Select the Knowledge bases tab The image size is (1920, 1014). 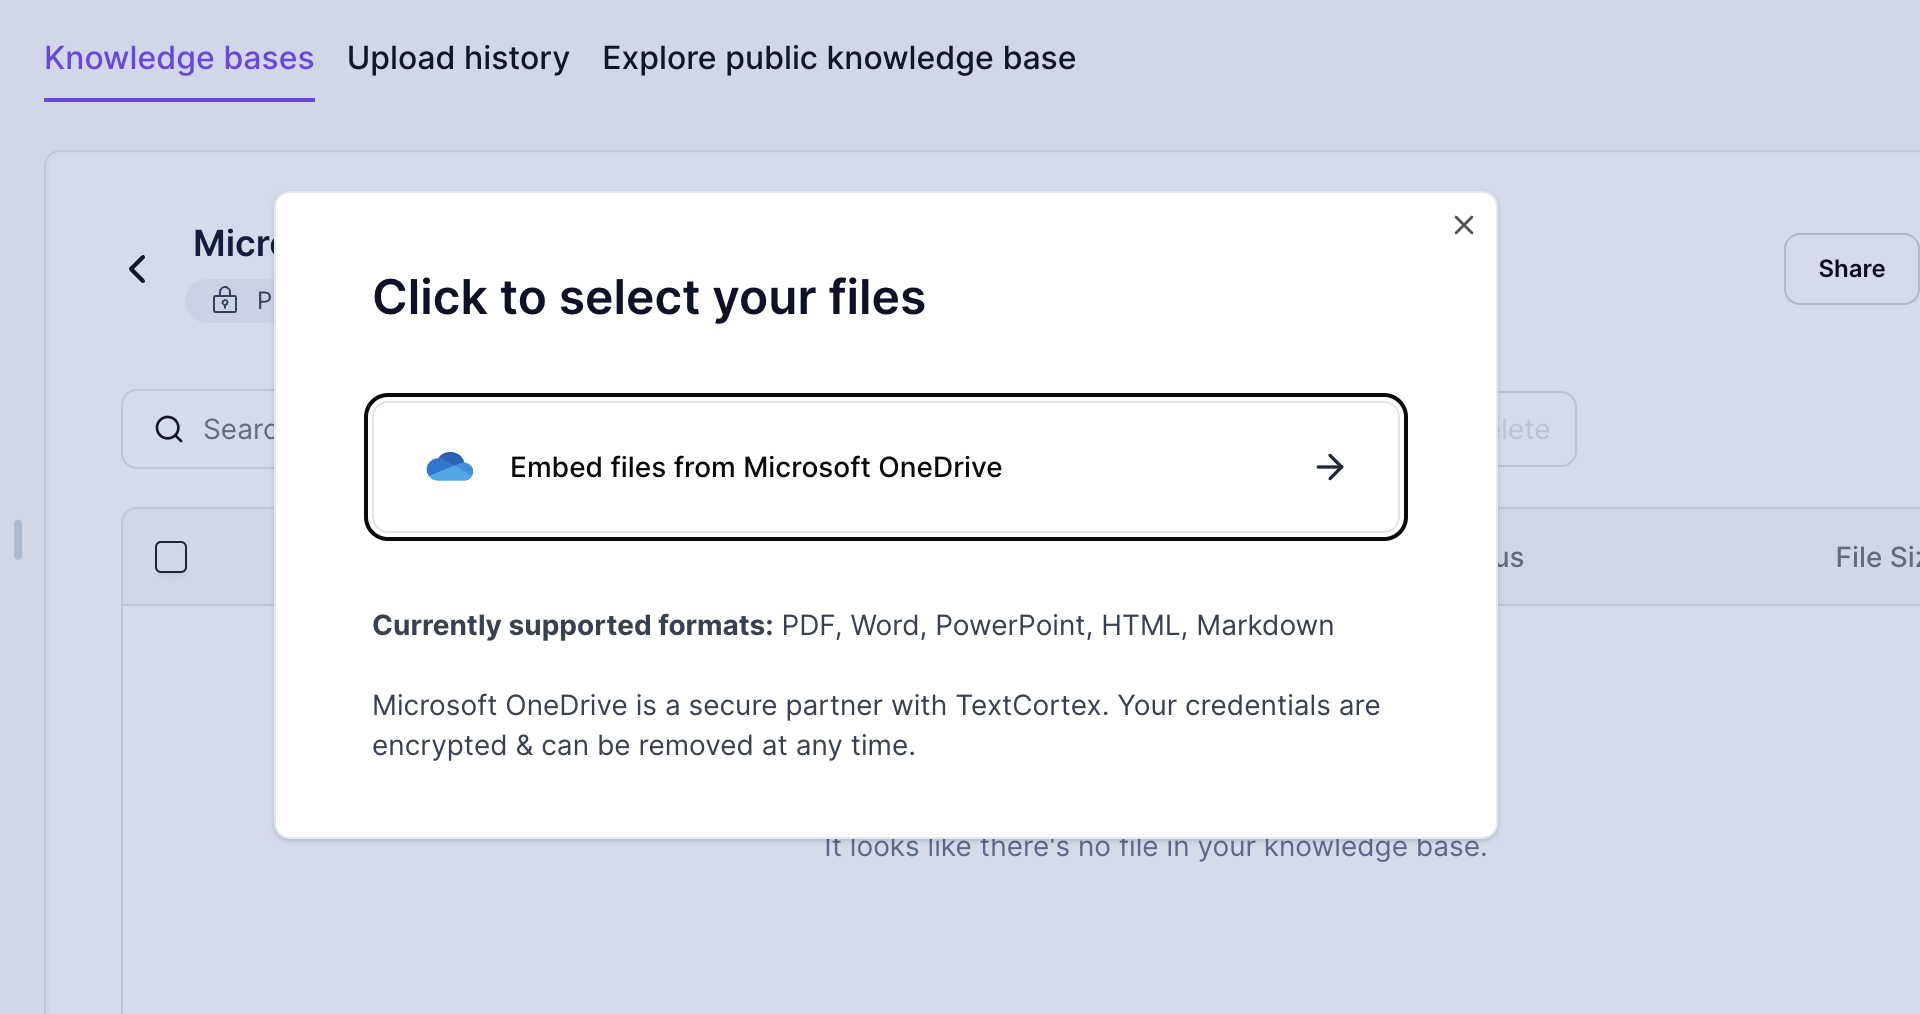[x=179, y=58]
